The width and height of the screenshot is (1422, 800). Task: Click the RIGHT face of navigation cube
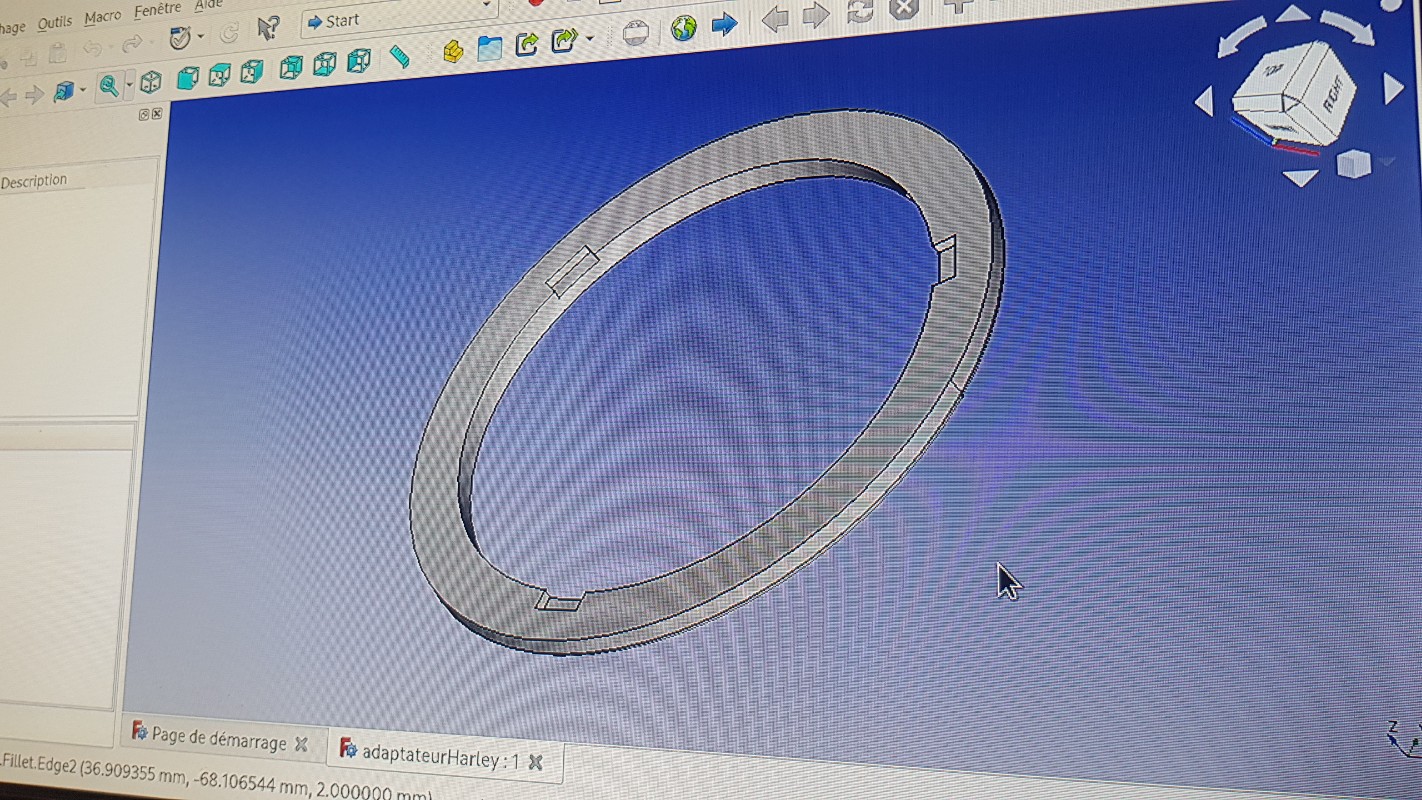click(x=1332, y=95)
